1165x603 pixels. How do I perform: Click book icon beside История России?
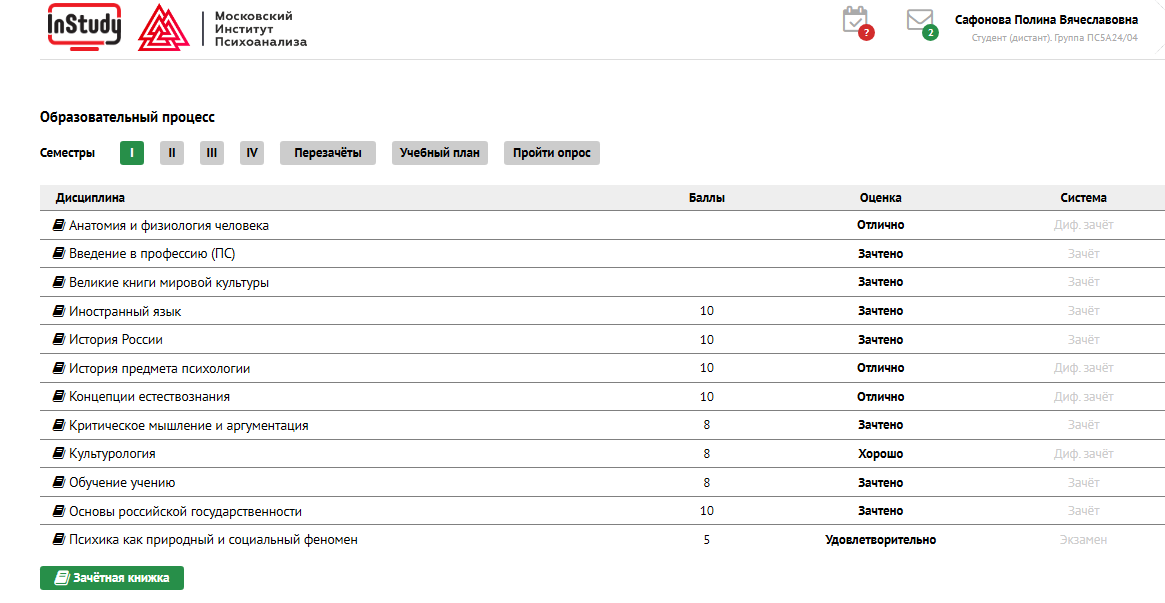(59, 340)
